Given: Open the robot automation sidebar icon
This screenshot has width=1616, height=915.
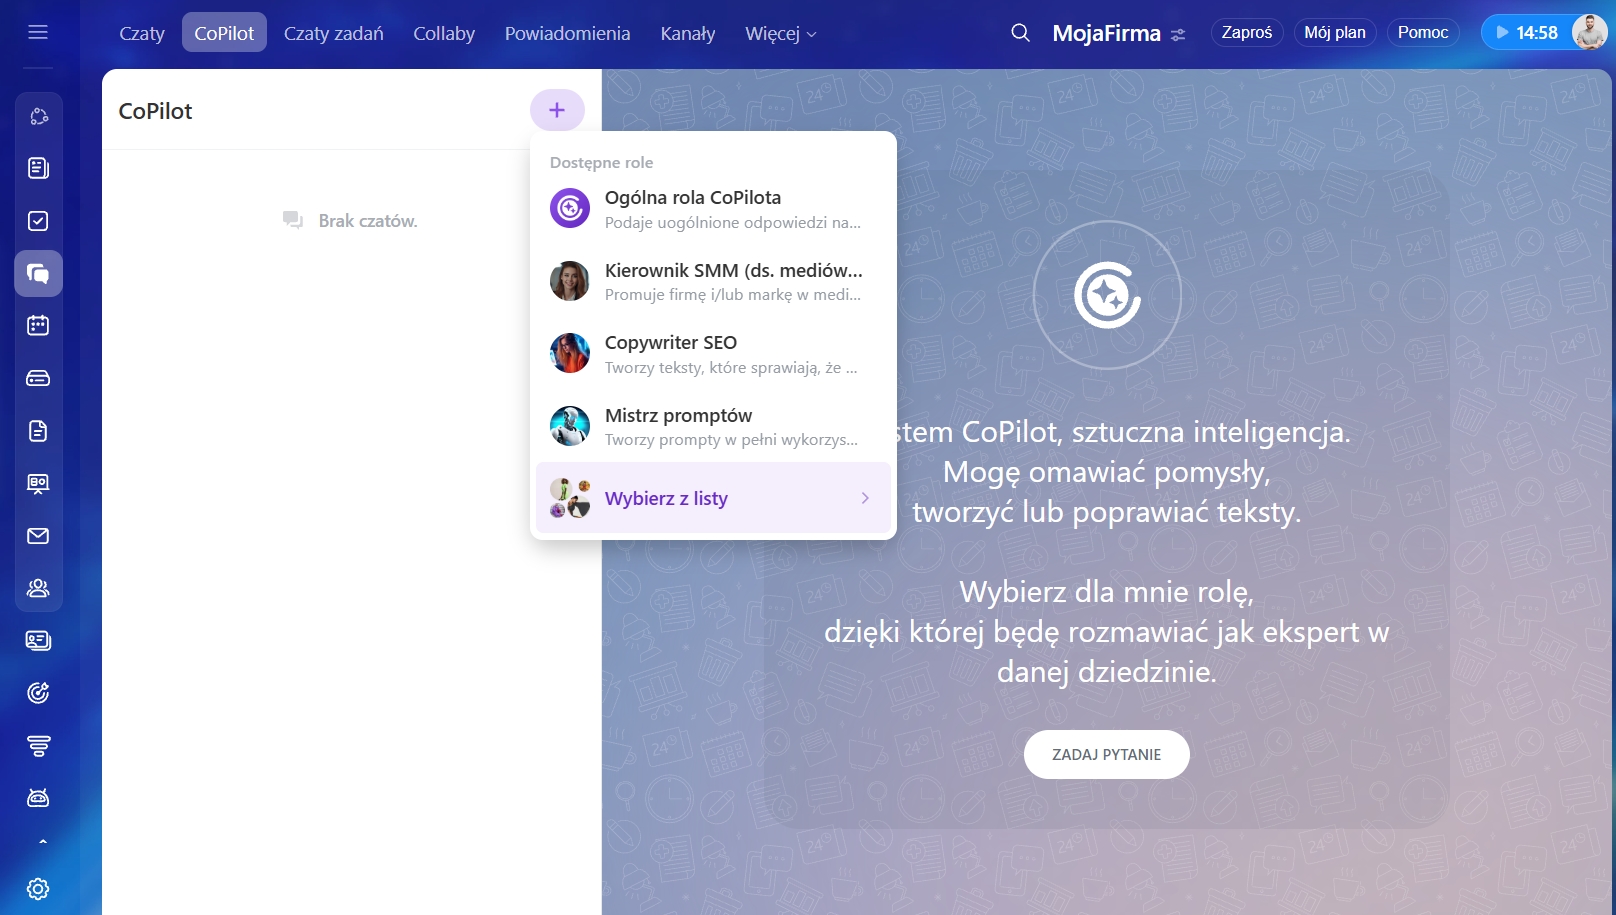Looking at the screenshot, I should [x=38, y=798].
